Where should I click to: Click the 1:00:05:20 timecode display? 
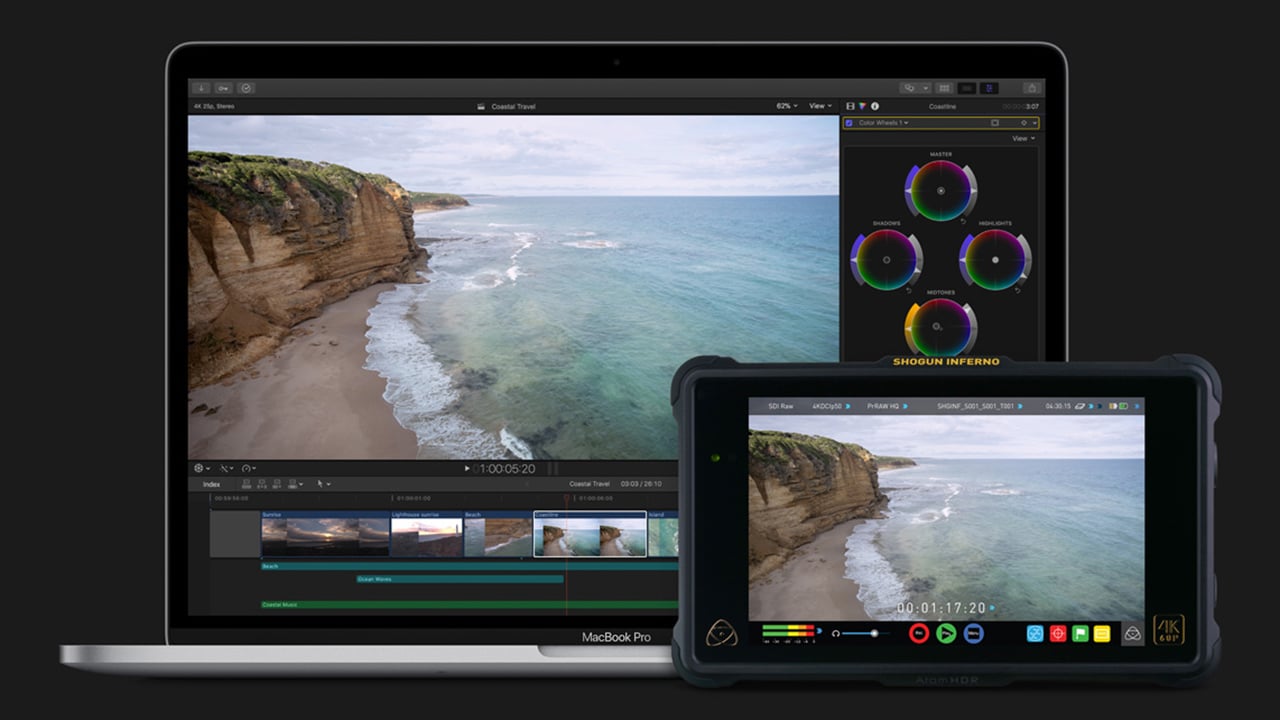[506, 468]
